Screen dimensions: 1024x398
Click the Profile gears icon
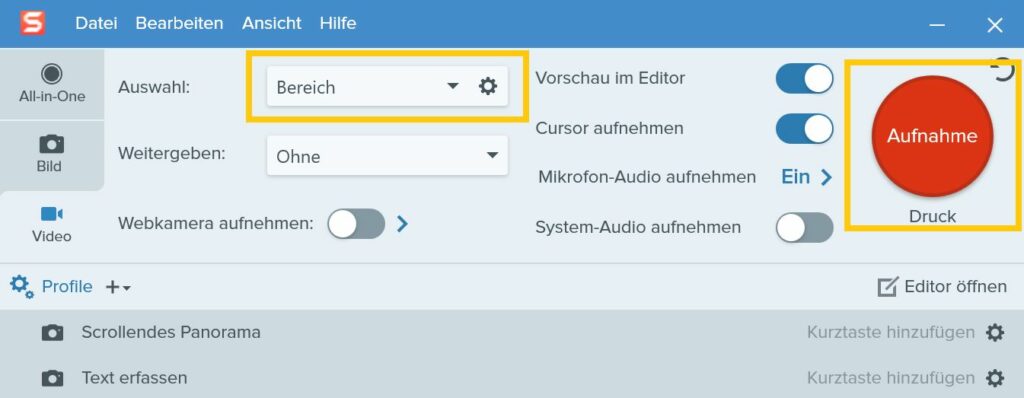(x=22, y=286)
